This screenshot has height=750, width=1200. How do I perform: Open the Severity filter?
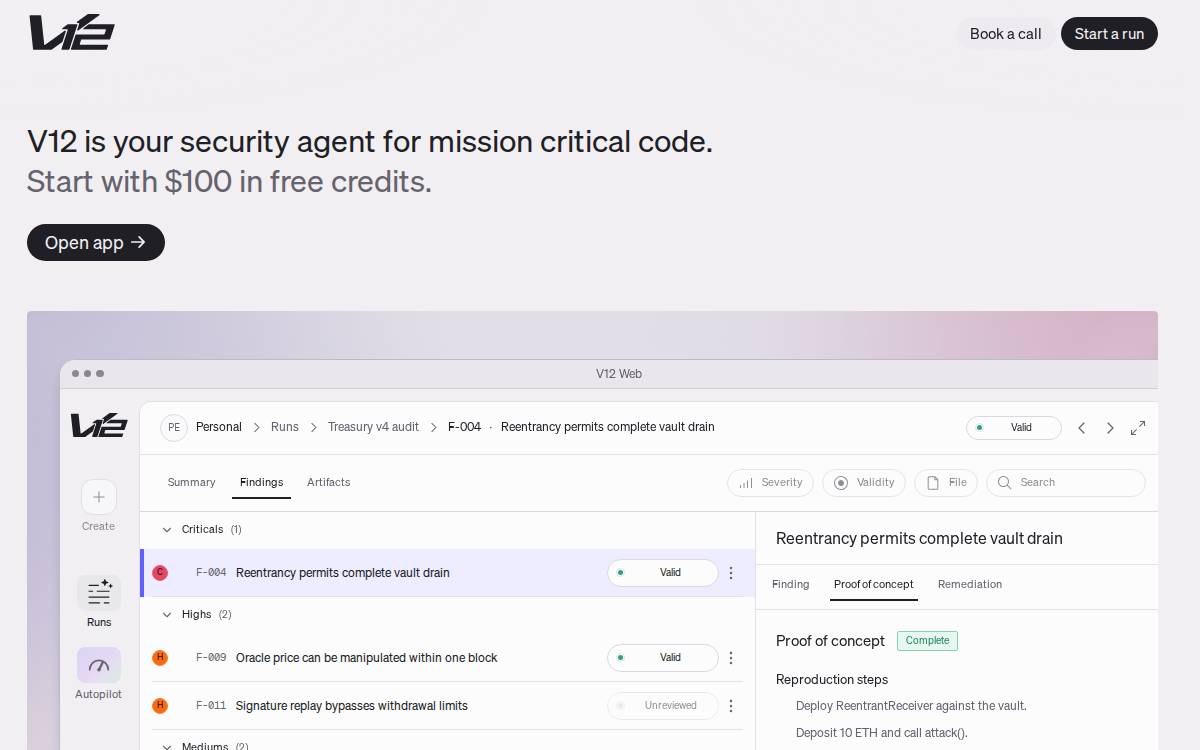point(770,483)
